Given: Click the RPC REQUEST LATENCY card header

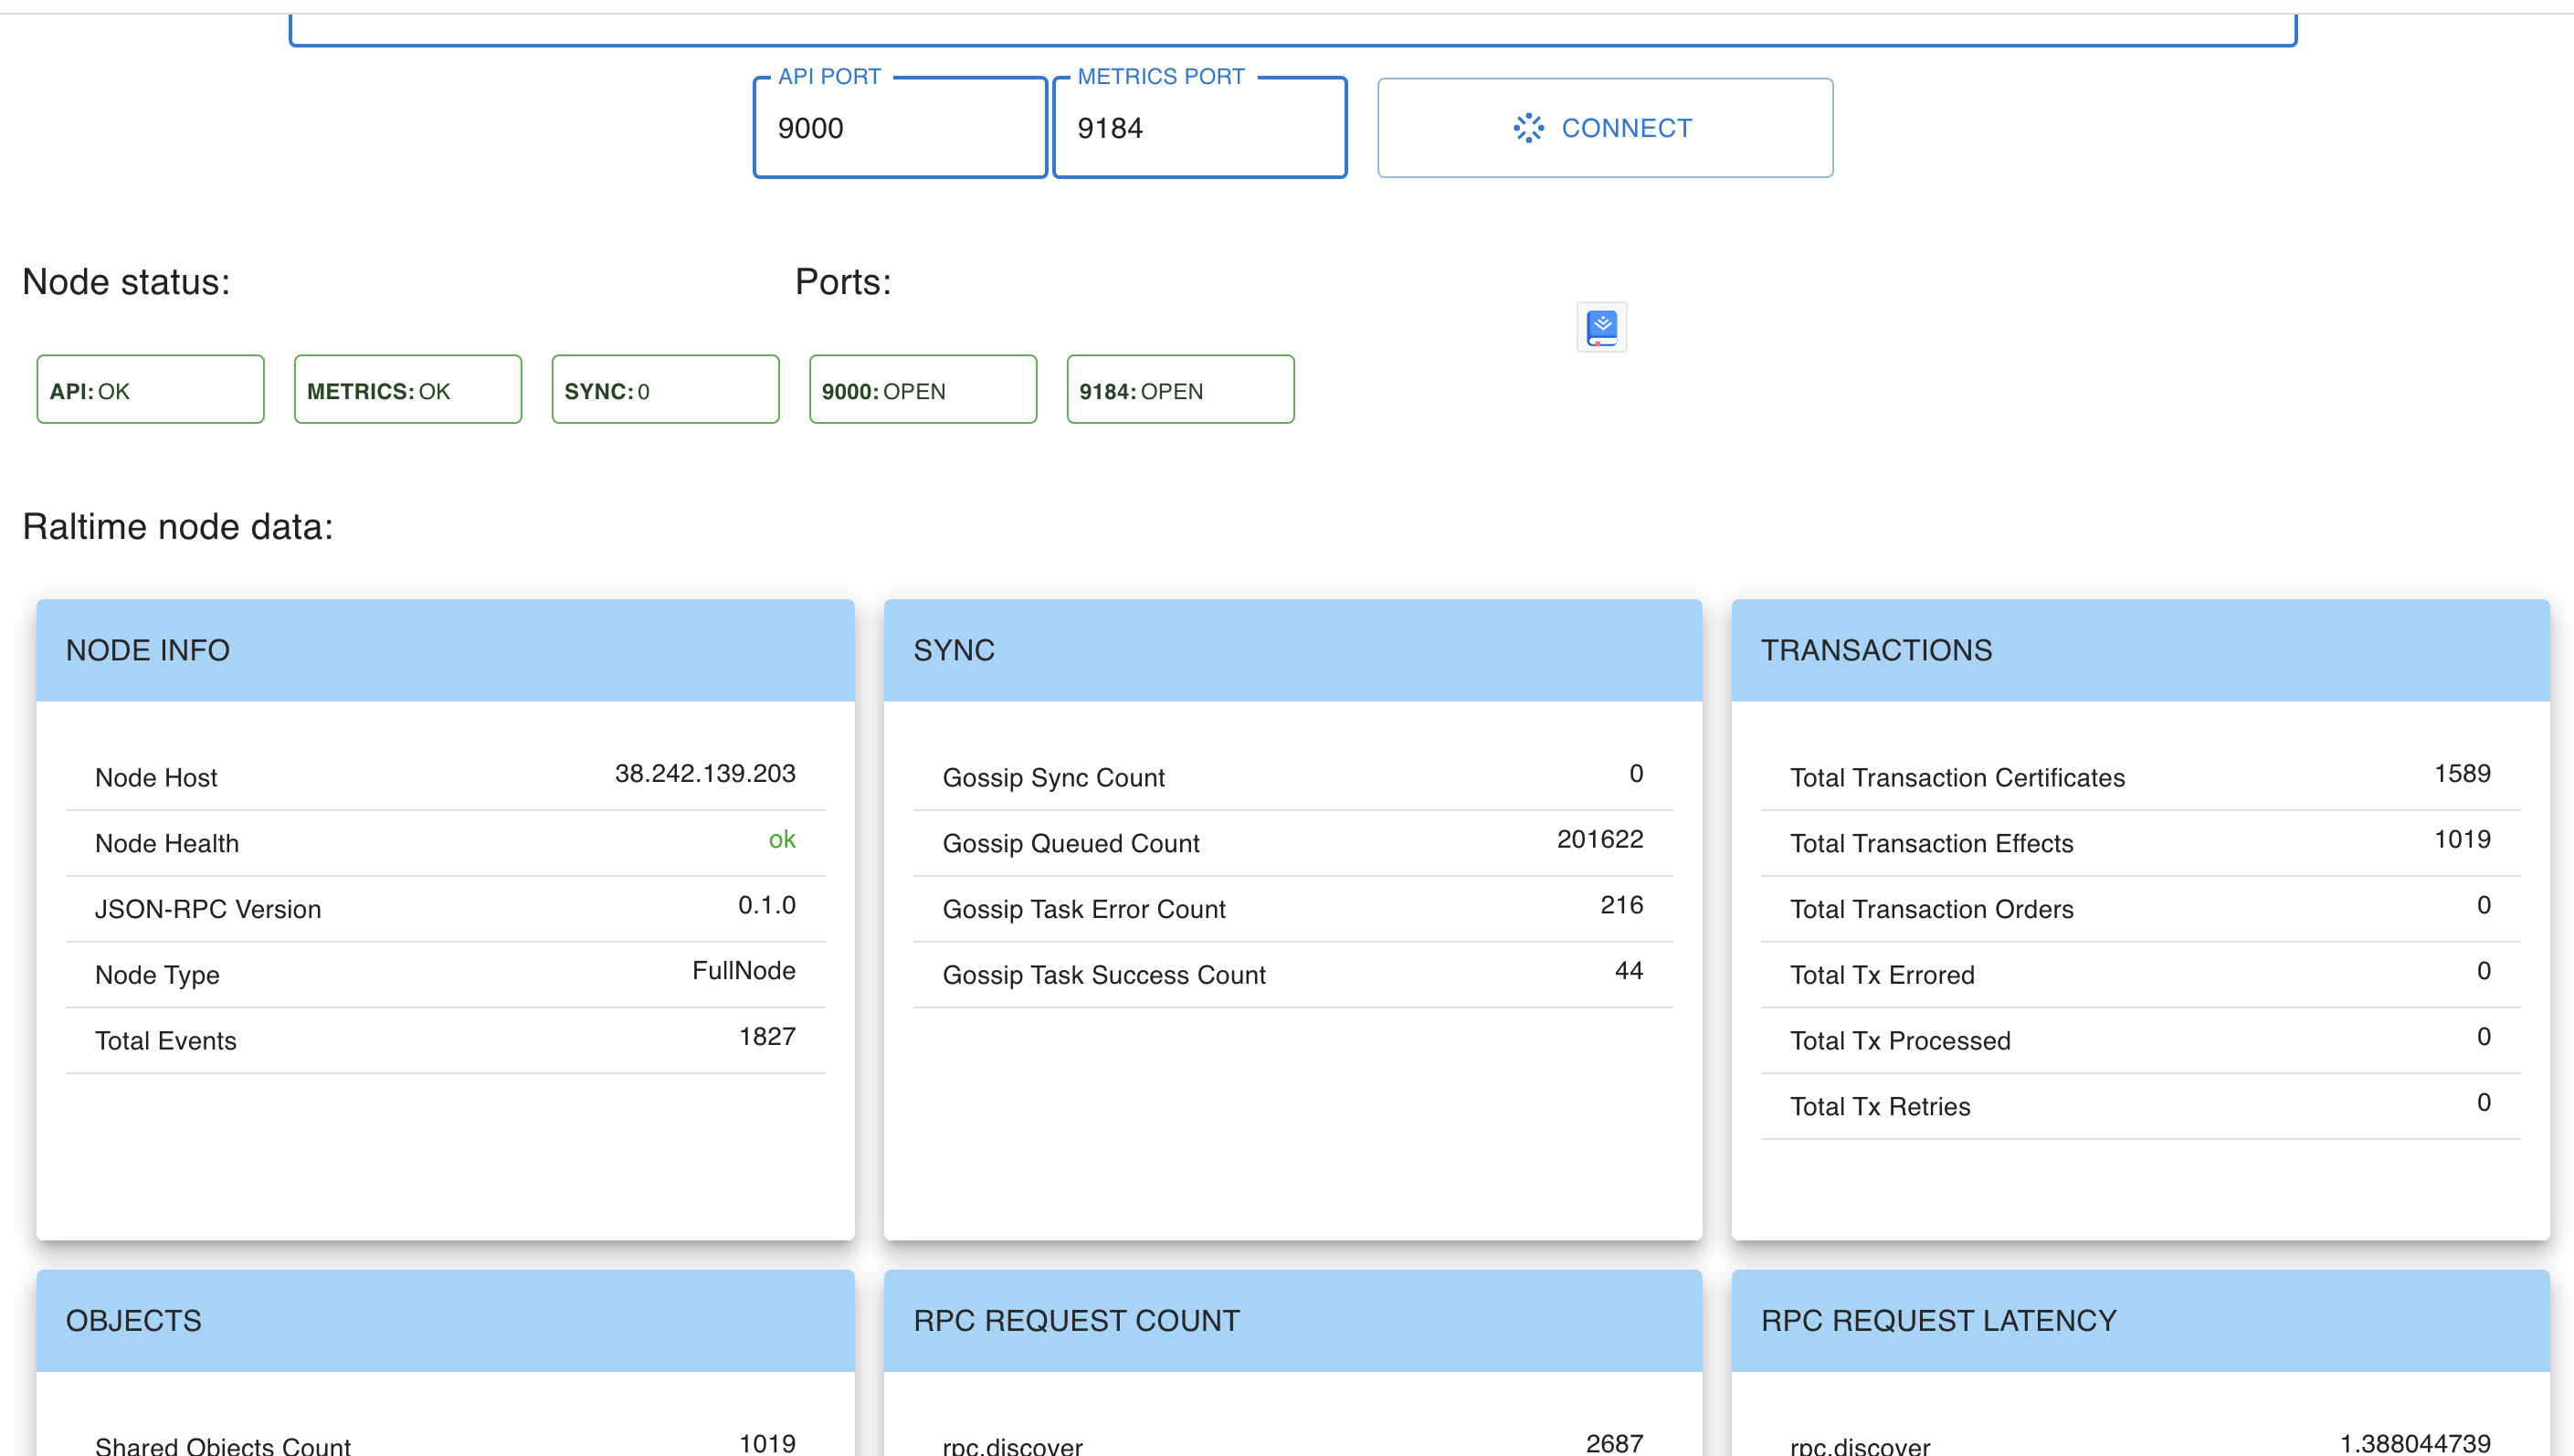Looking at the screenshot, I should click(x=2139, y=1320).
